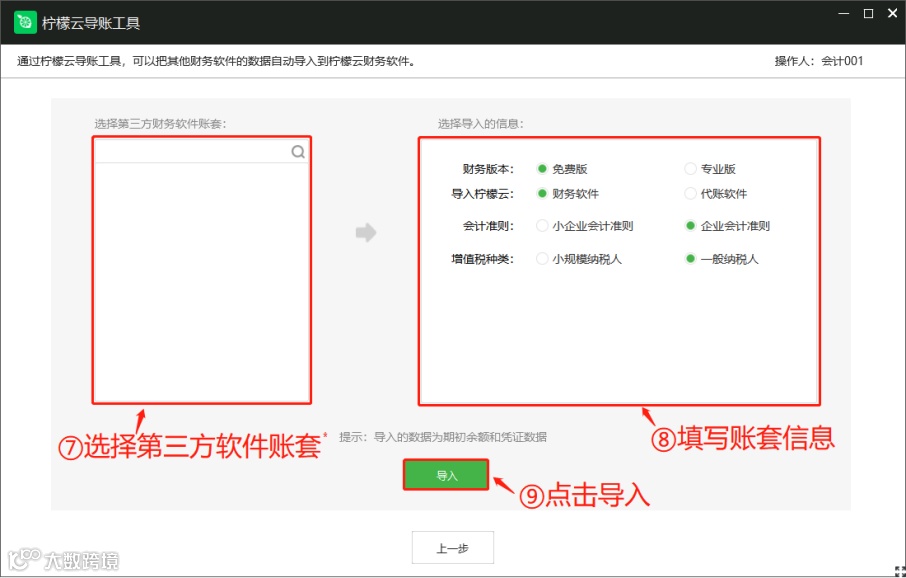Viewport: 906px width, 578px height.
Task: Choose 代账软件 as import target
Action: pos(690,194)
